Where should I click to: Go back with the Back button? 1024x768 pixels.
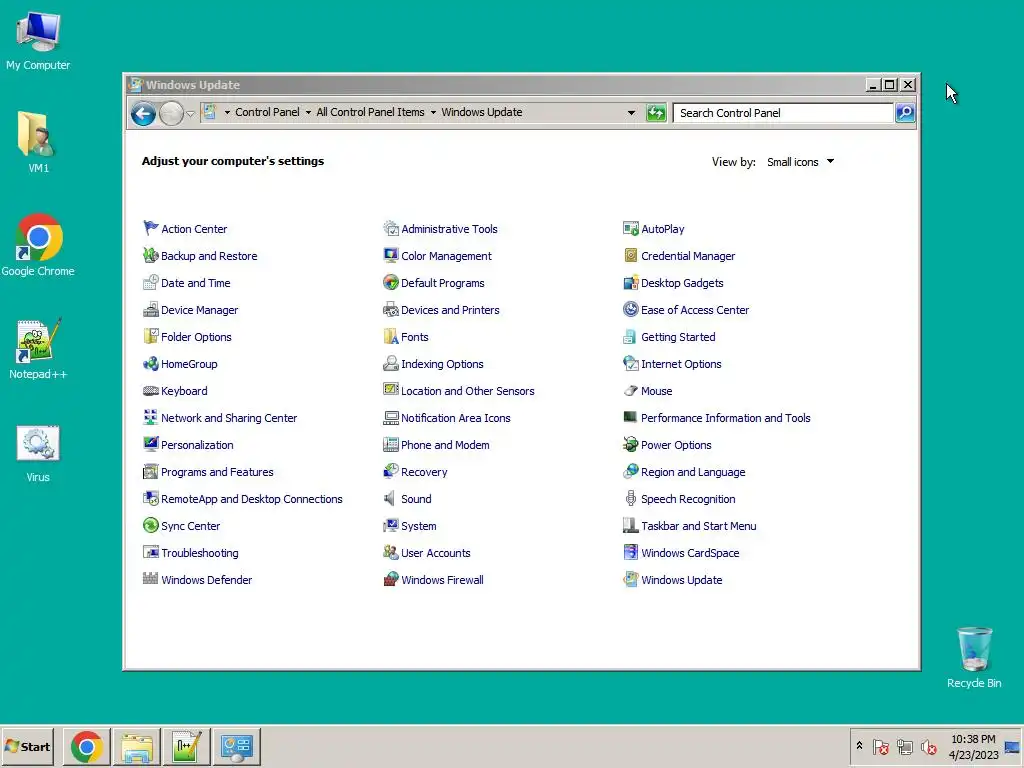point(143,114)
